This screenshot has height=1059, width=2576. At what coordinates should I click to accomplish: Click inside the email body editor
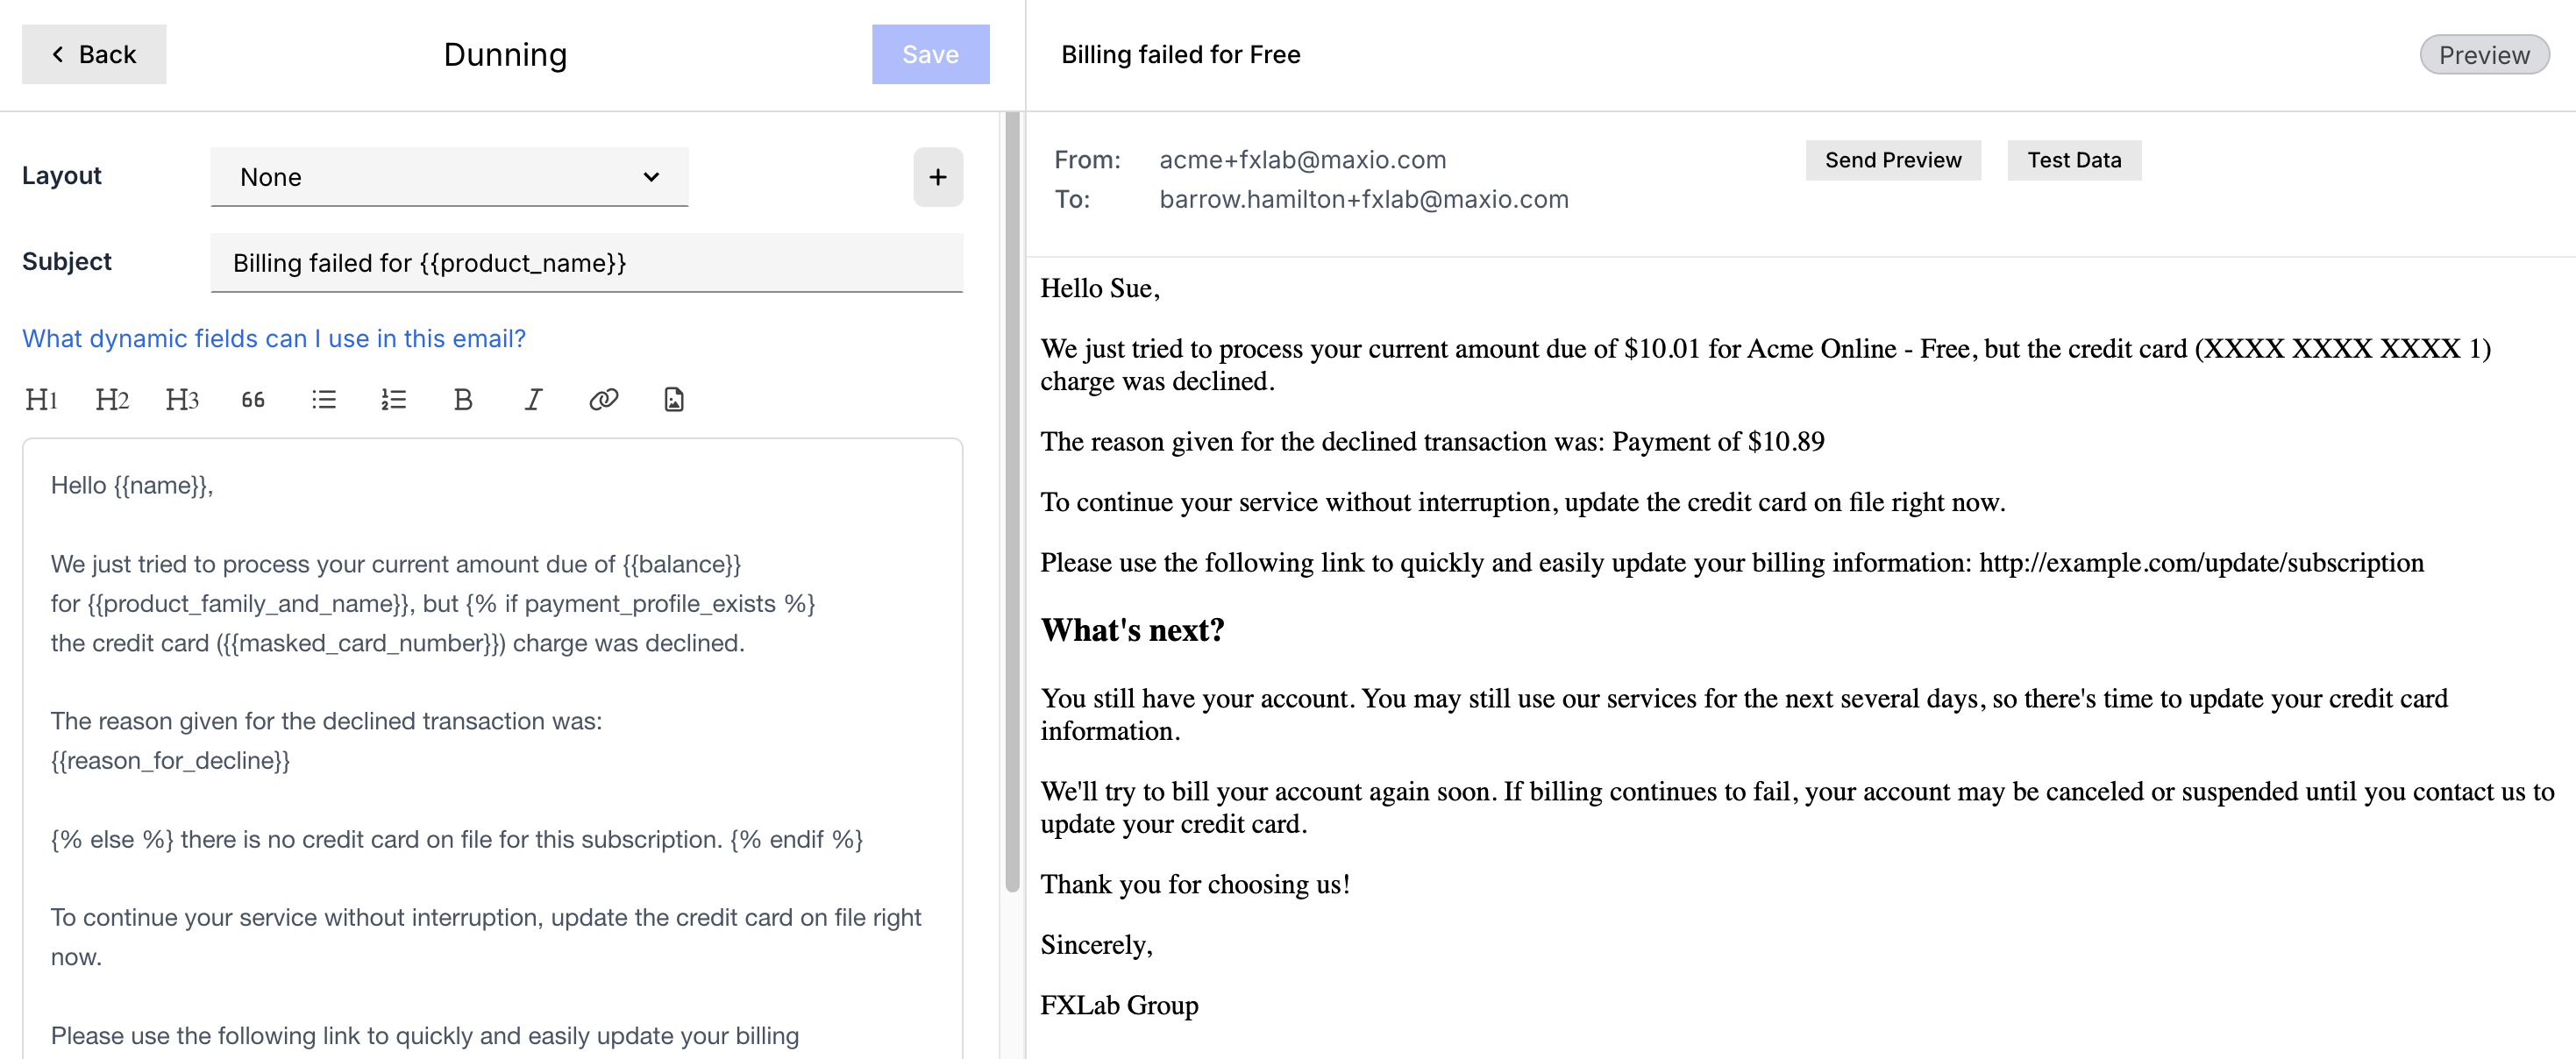(x=492, y=748)
